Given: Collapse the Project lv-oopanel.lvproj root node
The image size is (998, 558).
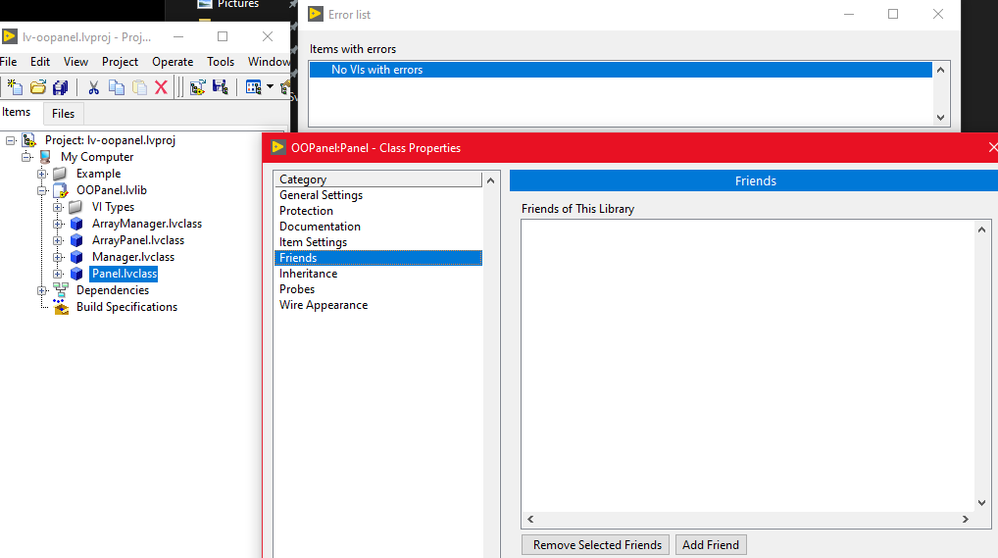Looking at the screenshot, I should pos(10,140).
